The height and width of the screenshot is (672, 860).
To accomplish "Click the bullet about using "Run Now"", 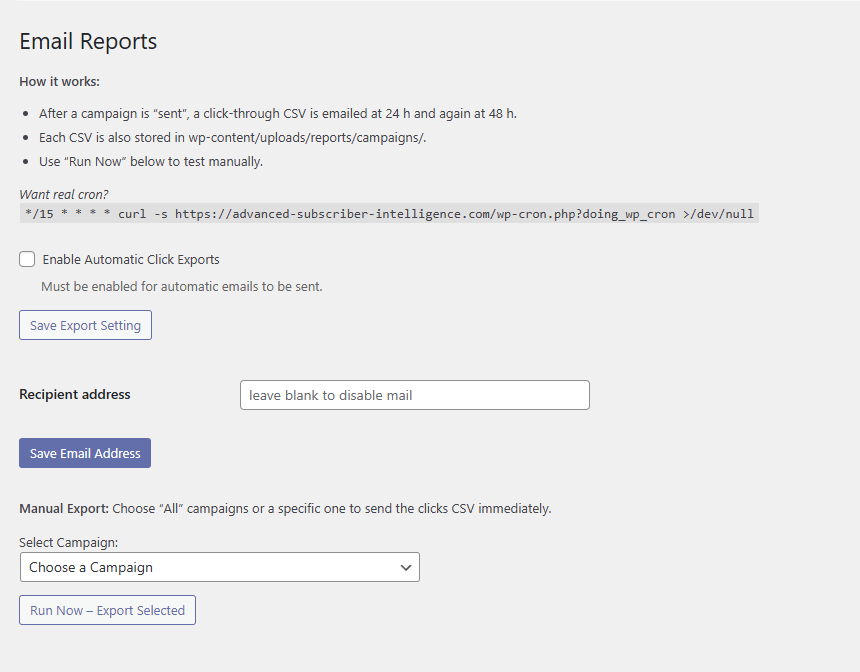I will click(x=151, y=161).
